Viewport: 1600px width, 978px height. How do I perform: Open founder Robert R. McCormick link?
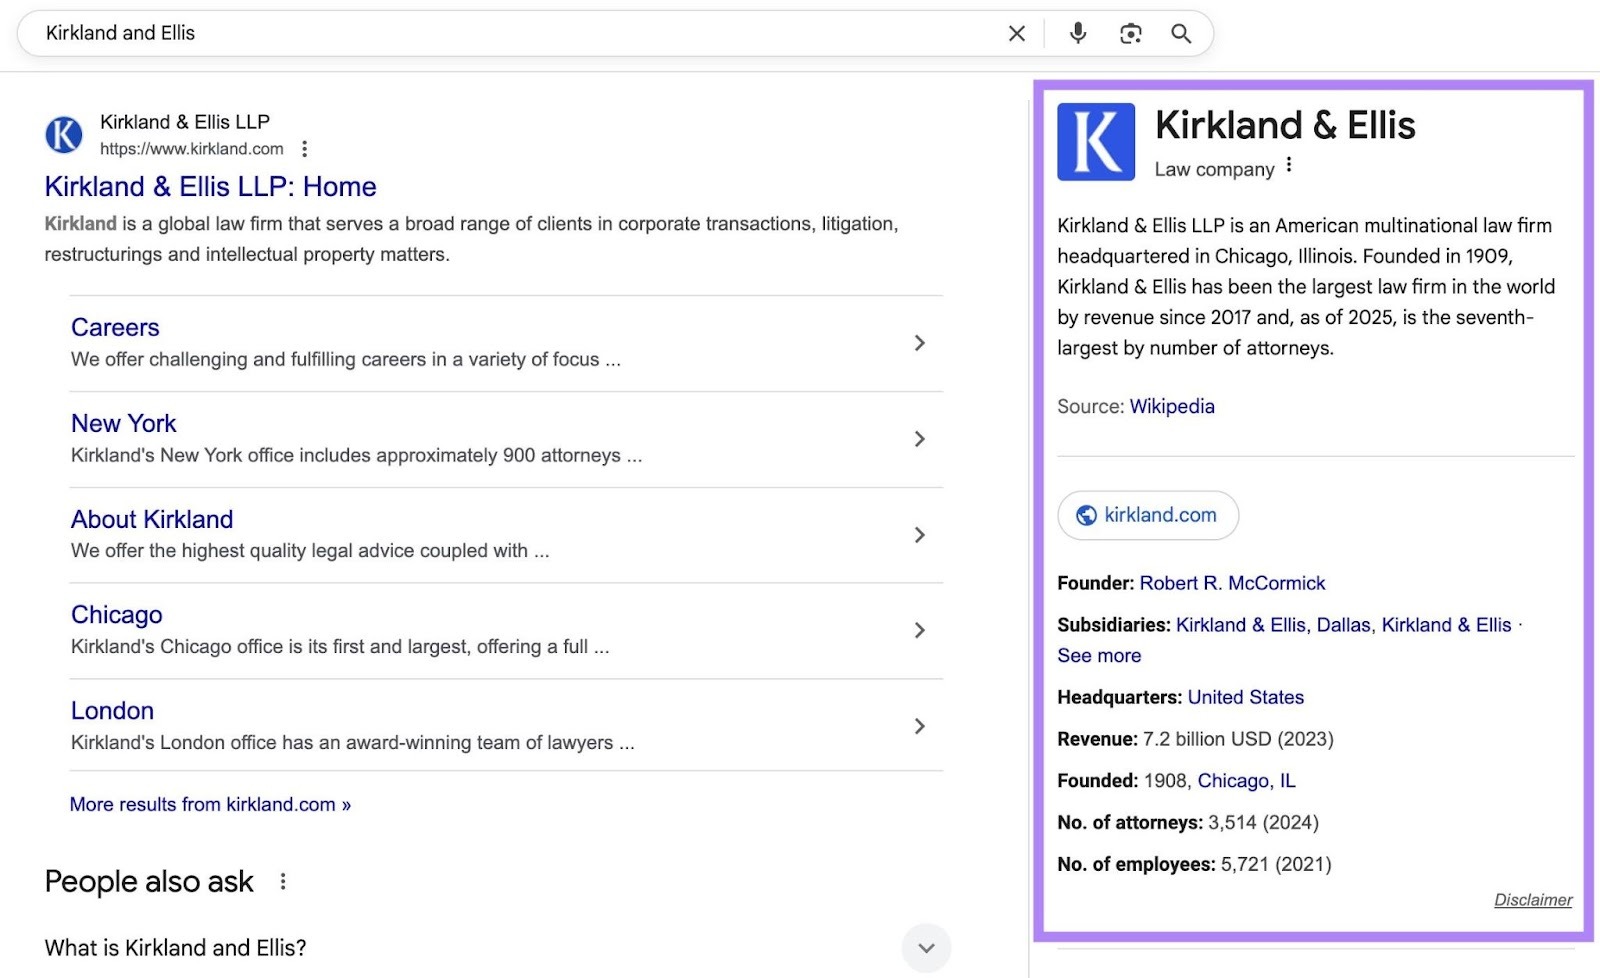point(1232,582)
